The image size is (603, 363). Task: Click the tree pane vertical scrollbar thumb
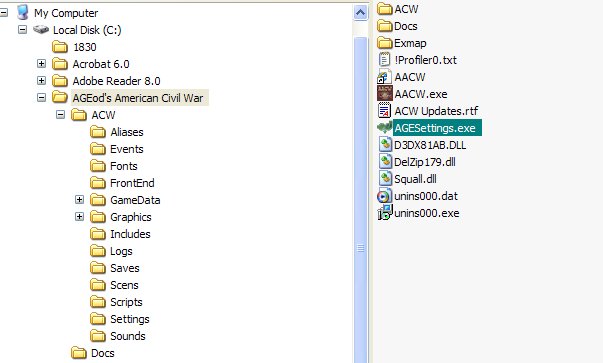pyautogui.click(x=360, y=200)
